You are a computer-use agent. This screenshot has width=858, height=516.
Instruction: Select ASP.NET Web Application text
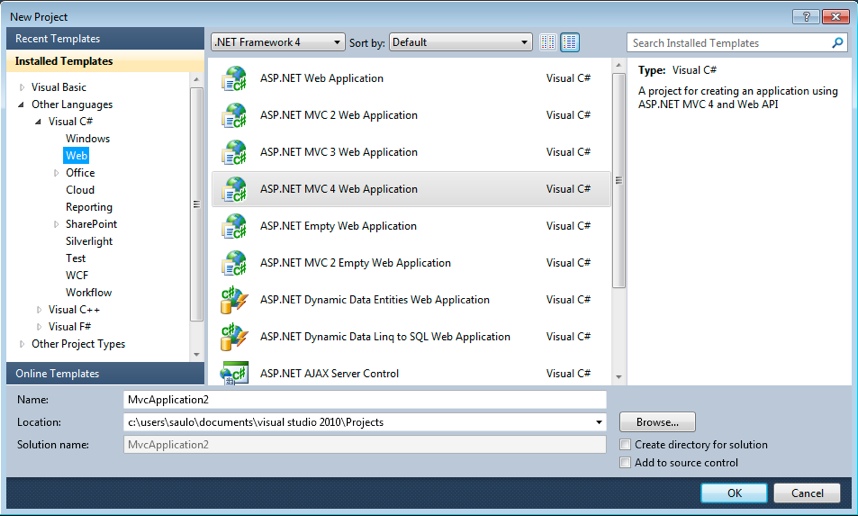pos(322,78)
